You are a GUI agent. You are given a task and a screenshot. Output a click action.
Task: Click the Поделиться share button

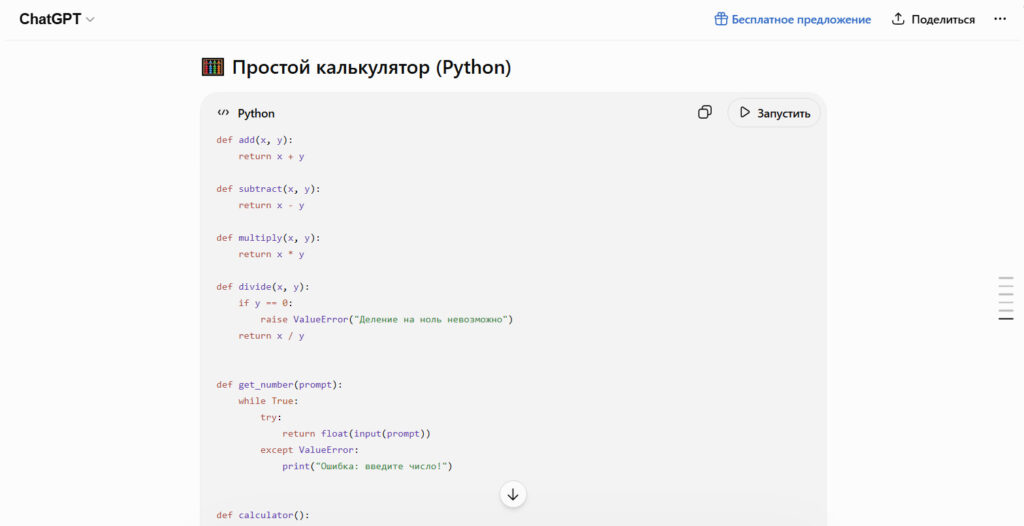(x=933, y=19)
